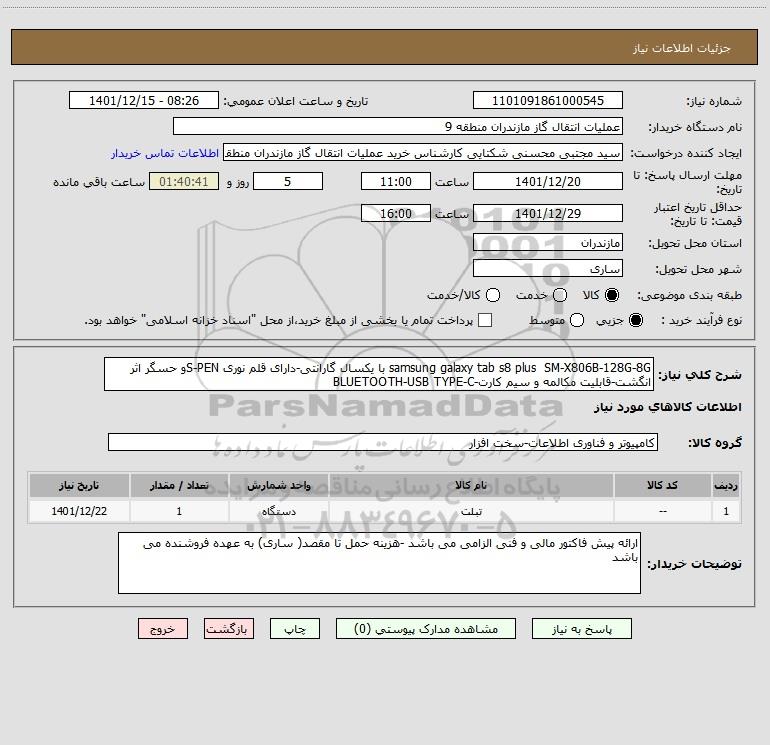Select the متوسط purchase type radio

coord(577,321)
